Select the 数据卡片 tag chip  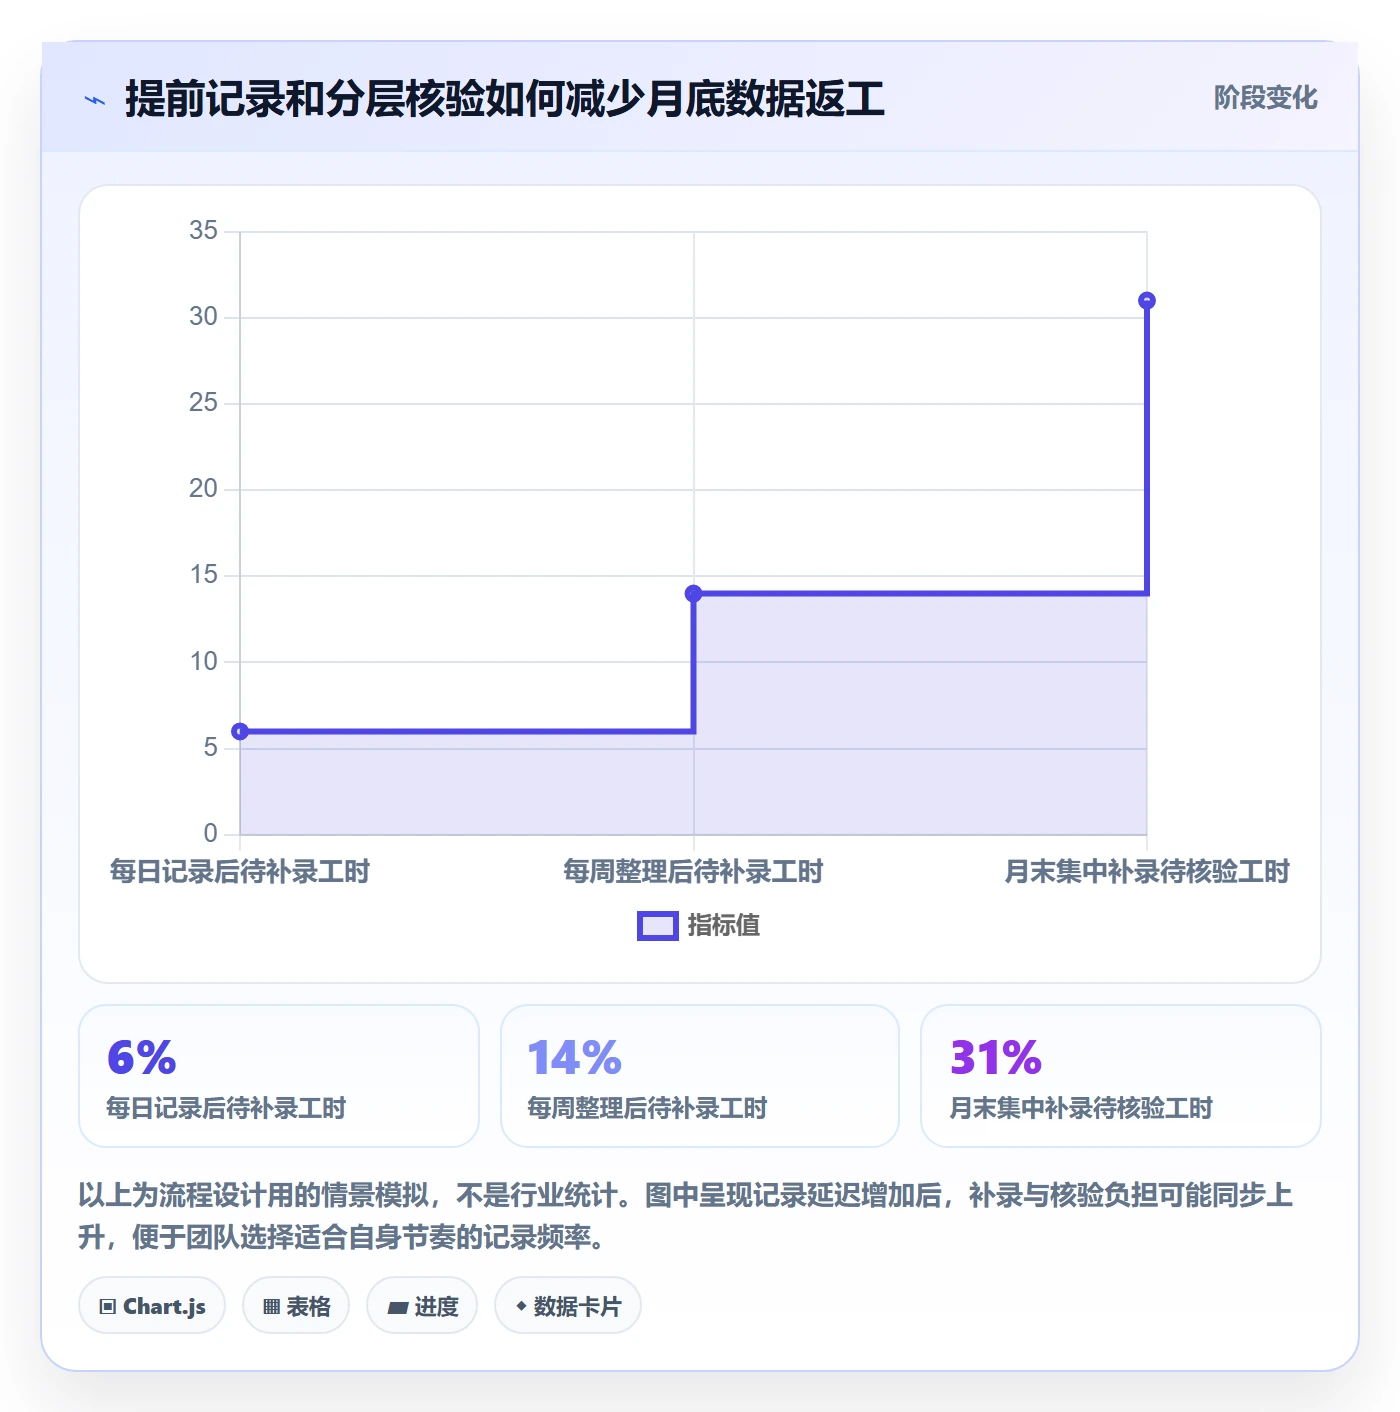567,1306
